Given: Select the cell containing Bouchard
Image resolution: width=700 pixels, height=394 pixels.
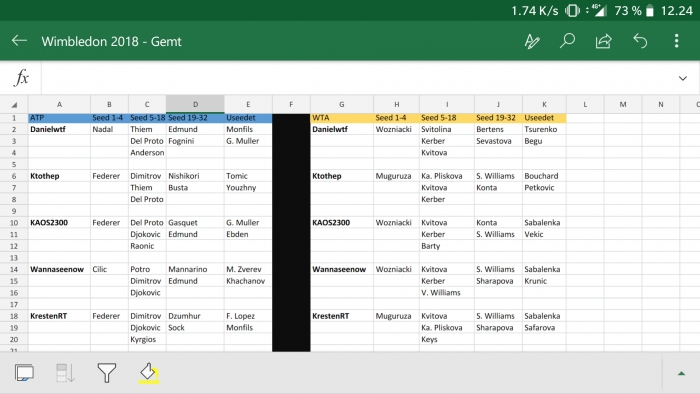Looking at the screenshot, I should pyautogui.click(x=544, y=176).
